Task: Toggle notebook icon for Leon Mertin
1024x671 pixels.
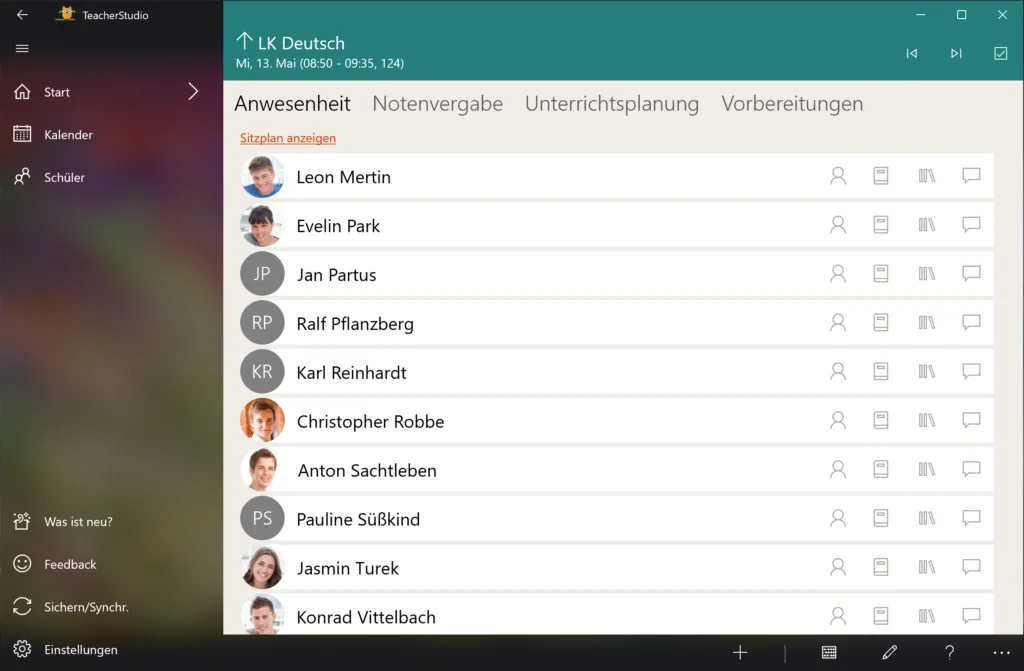Action: pos(881,176)
